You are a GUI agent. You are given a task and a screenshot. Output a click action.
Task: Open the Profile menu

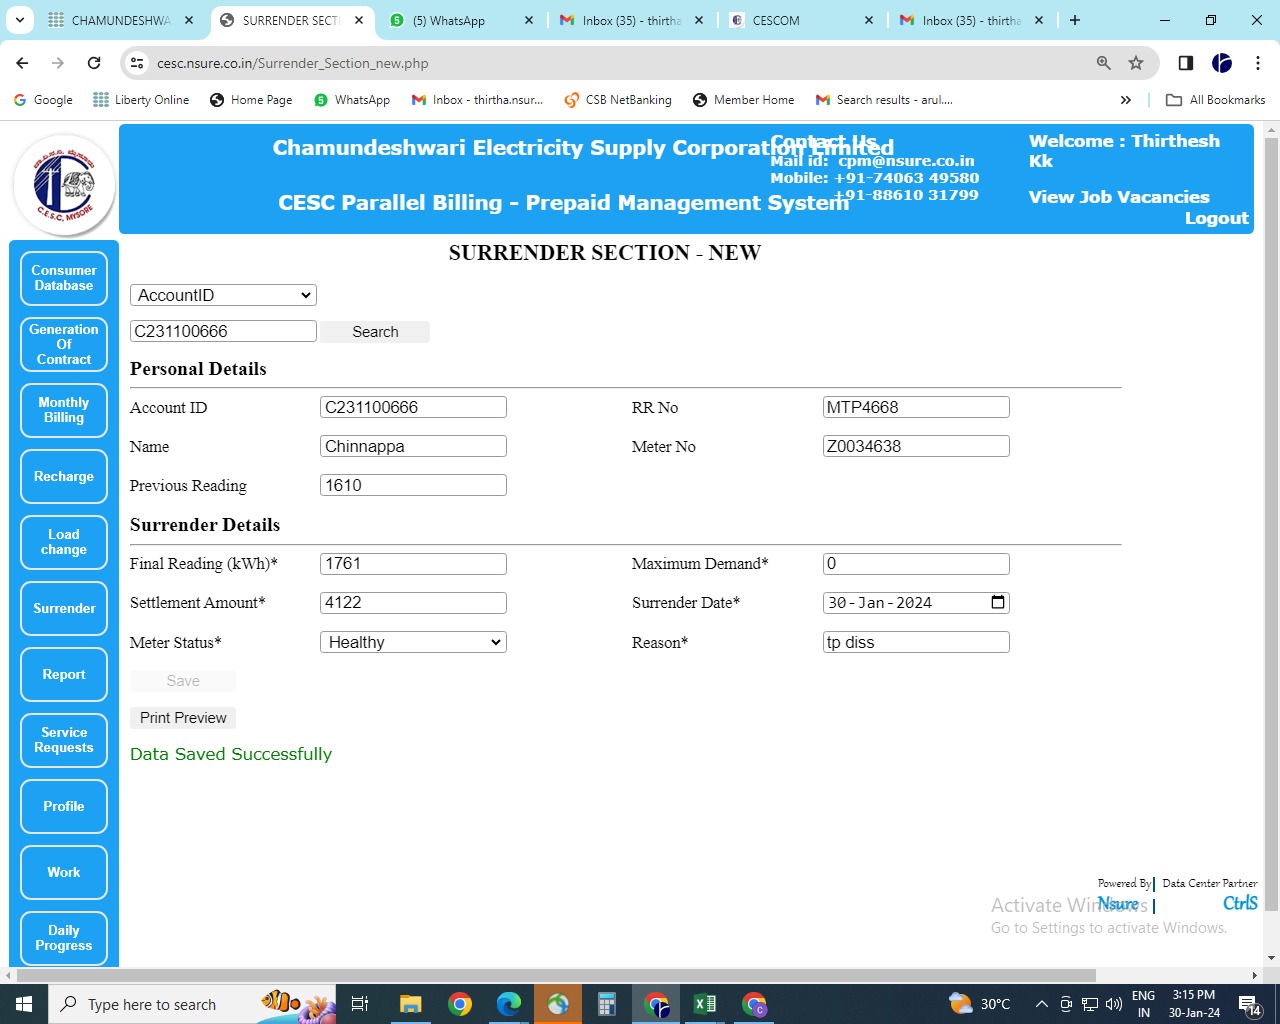click(64, 806)
